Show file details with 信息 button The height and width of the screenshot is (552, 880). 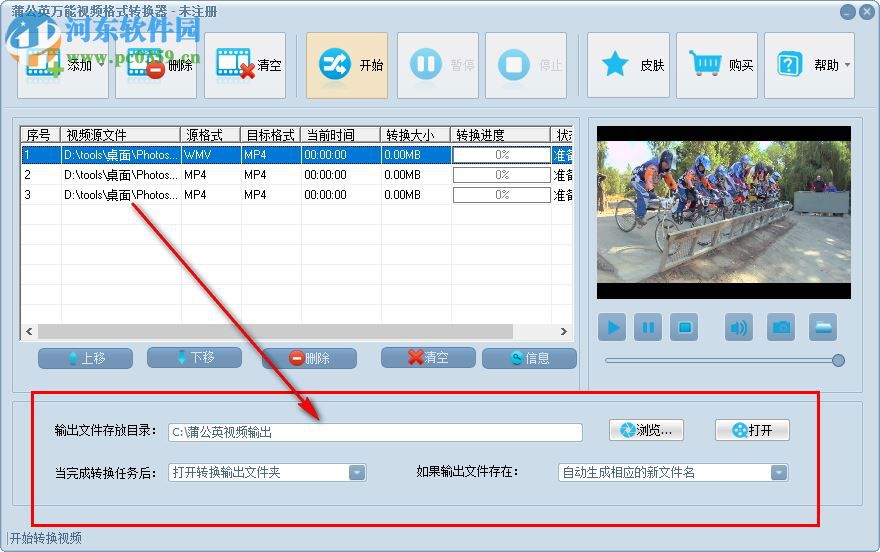coord(529,358)
